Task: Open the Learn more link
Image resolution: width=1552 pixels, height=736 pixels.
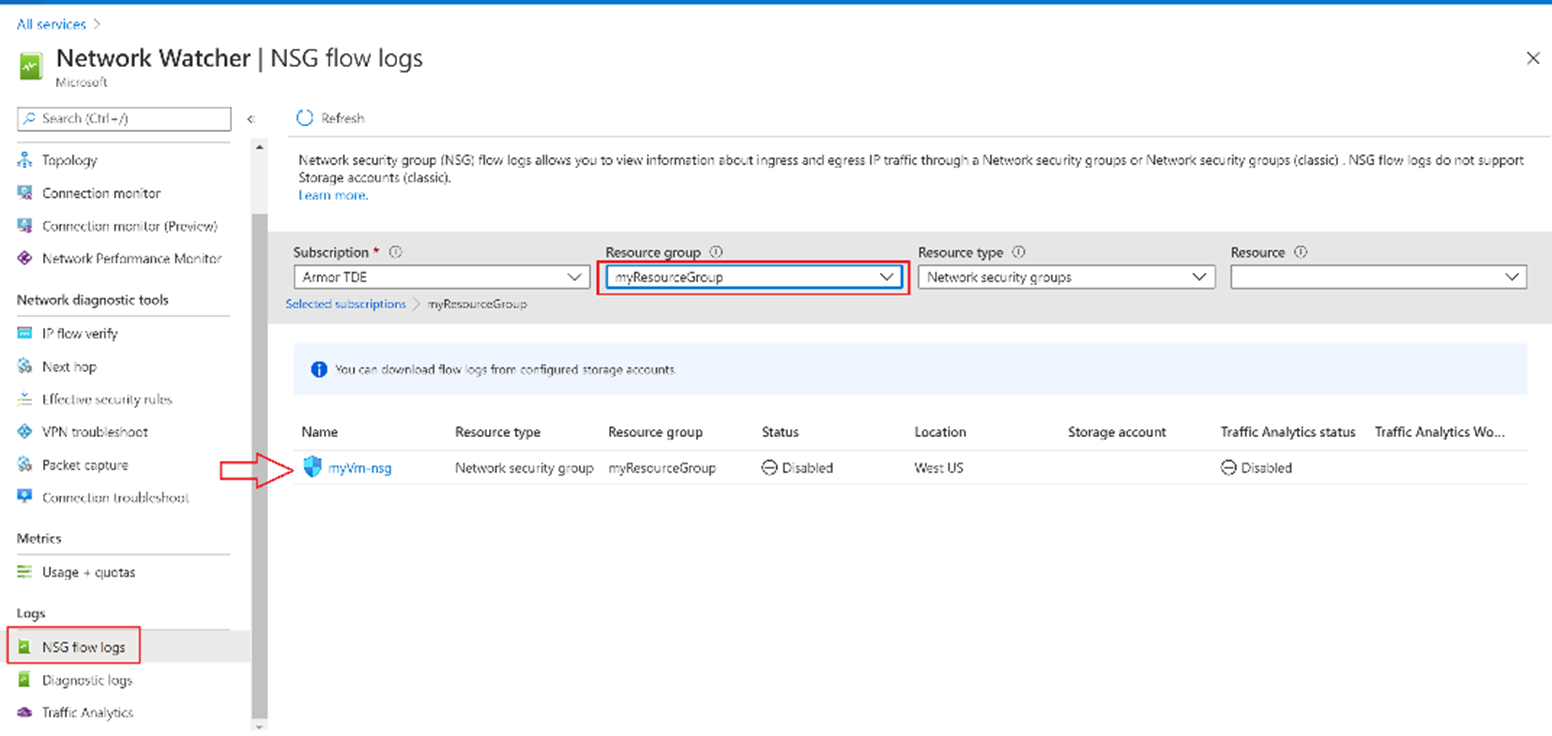Action: click(x=333, y=196)
